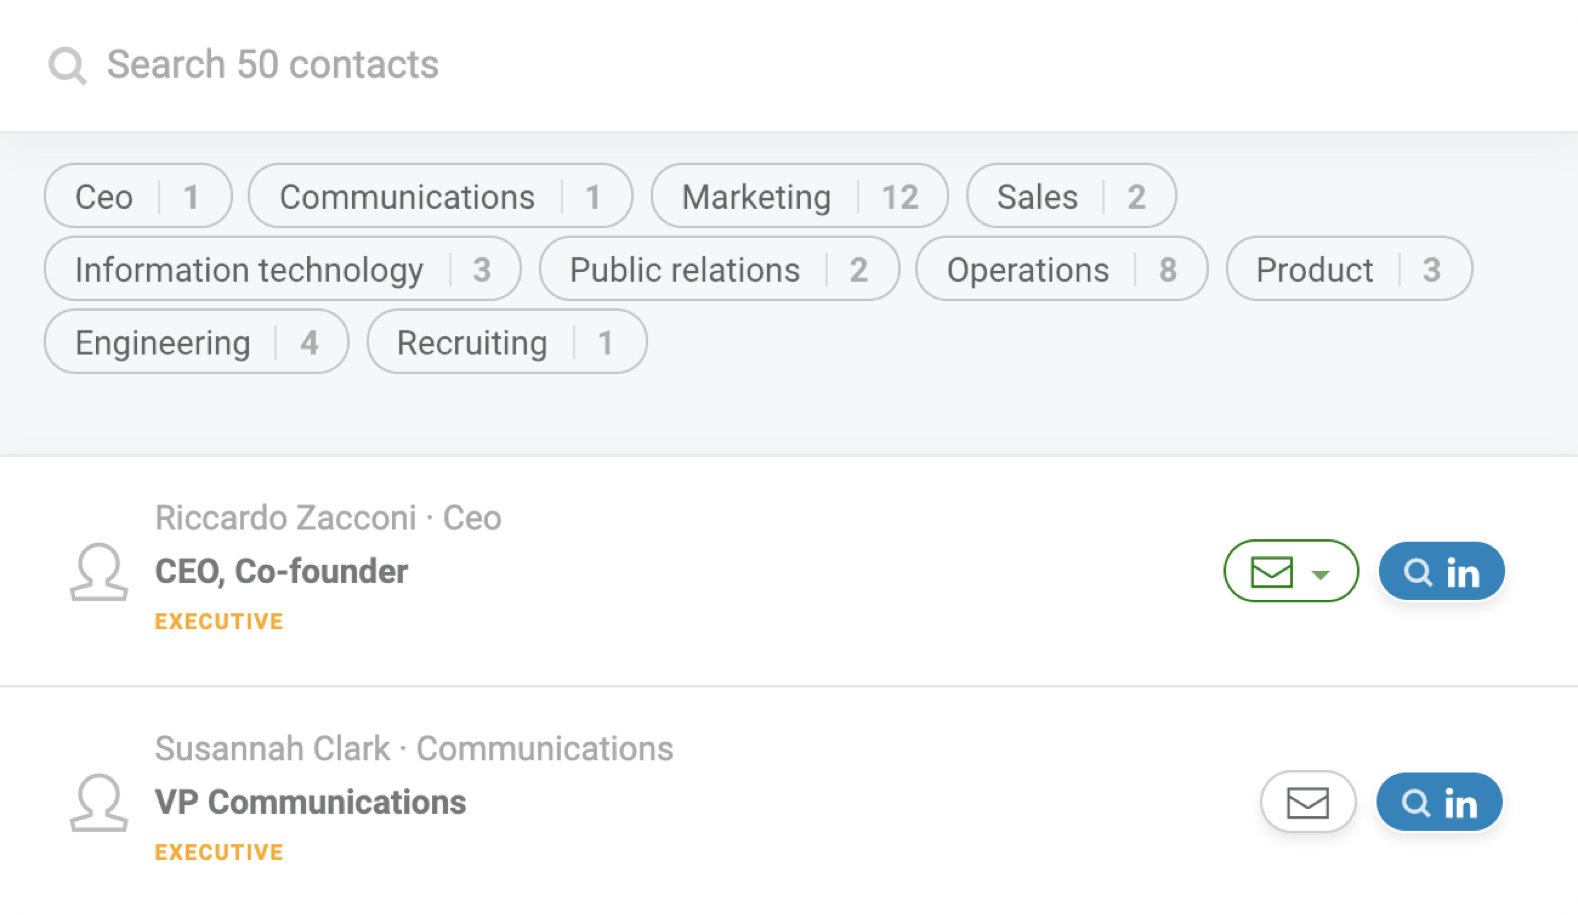1578x915 pixels.
Task: Show Product contacts
Action: pyautogui.click(x=1348, y=270)
